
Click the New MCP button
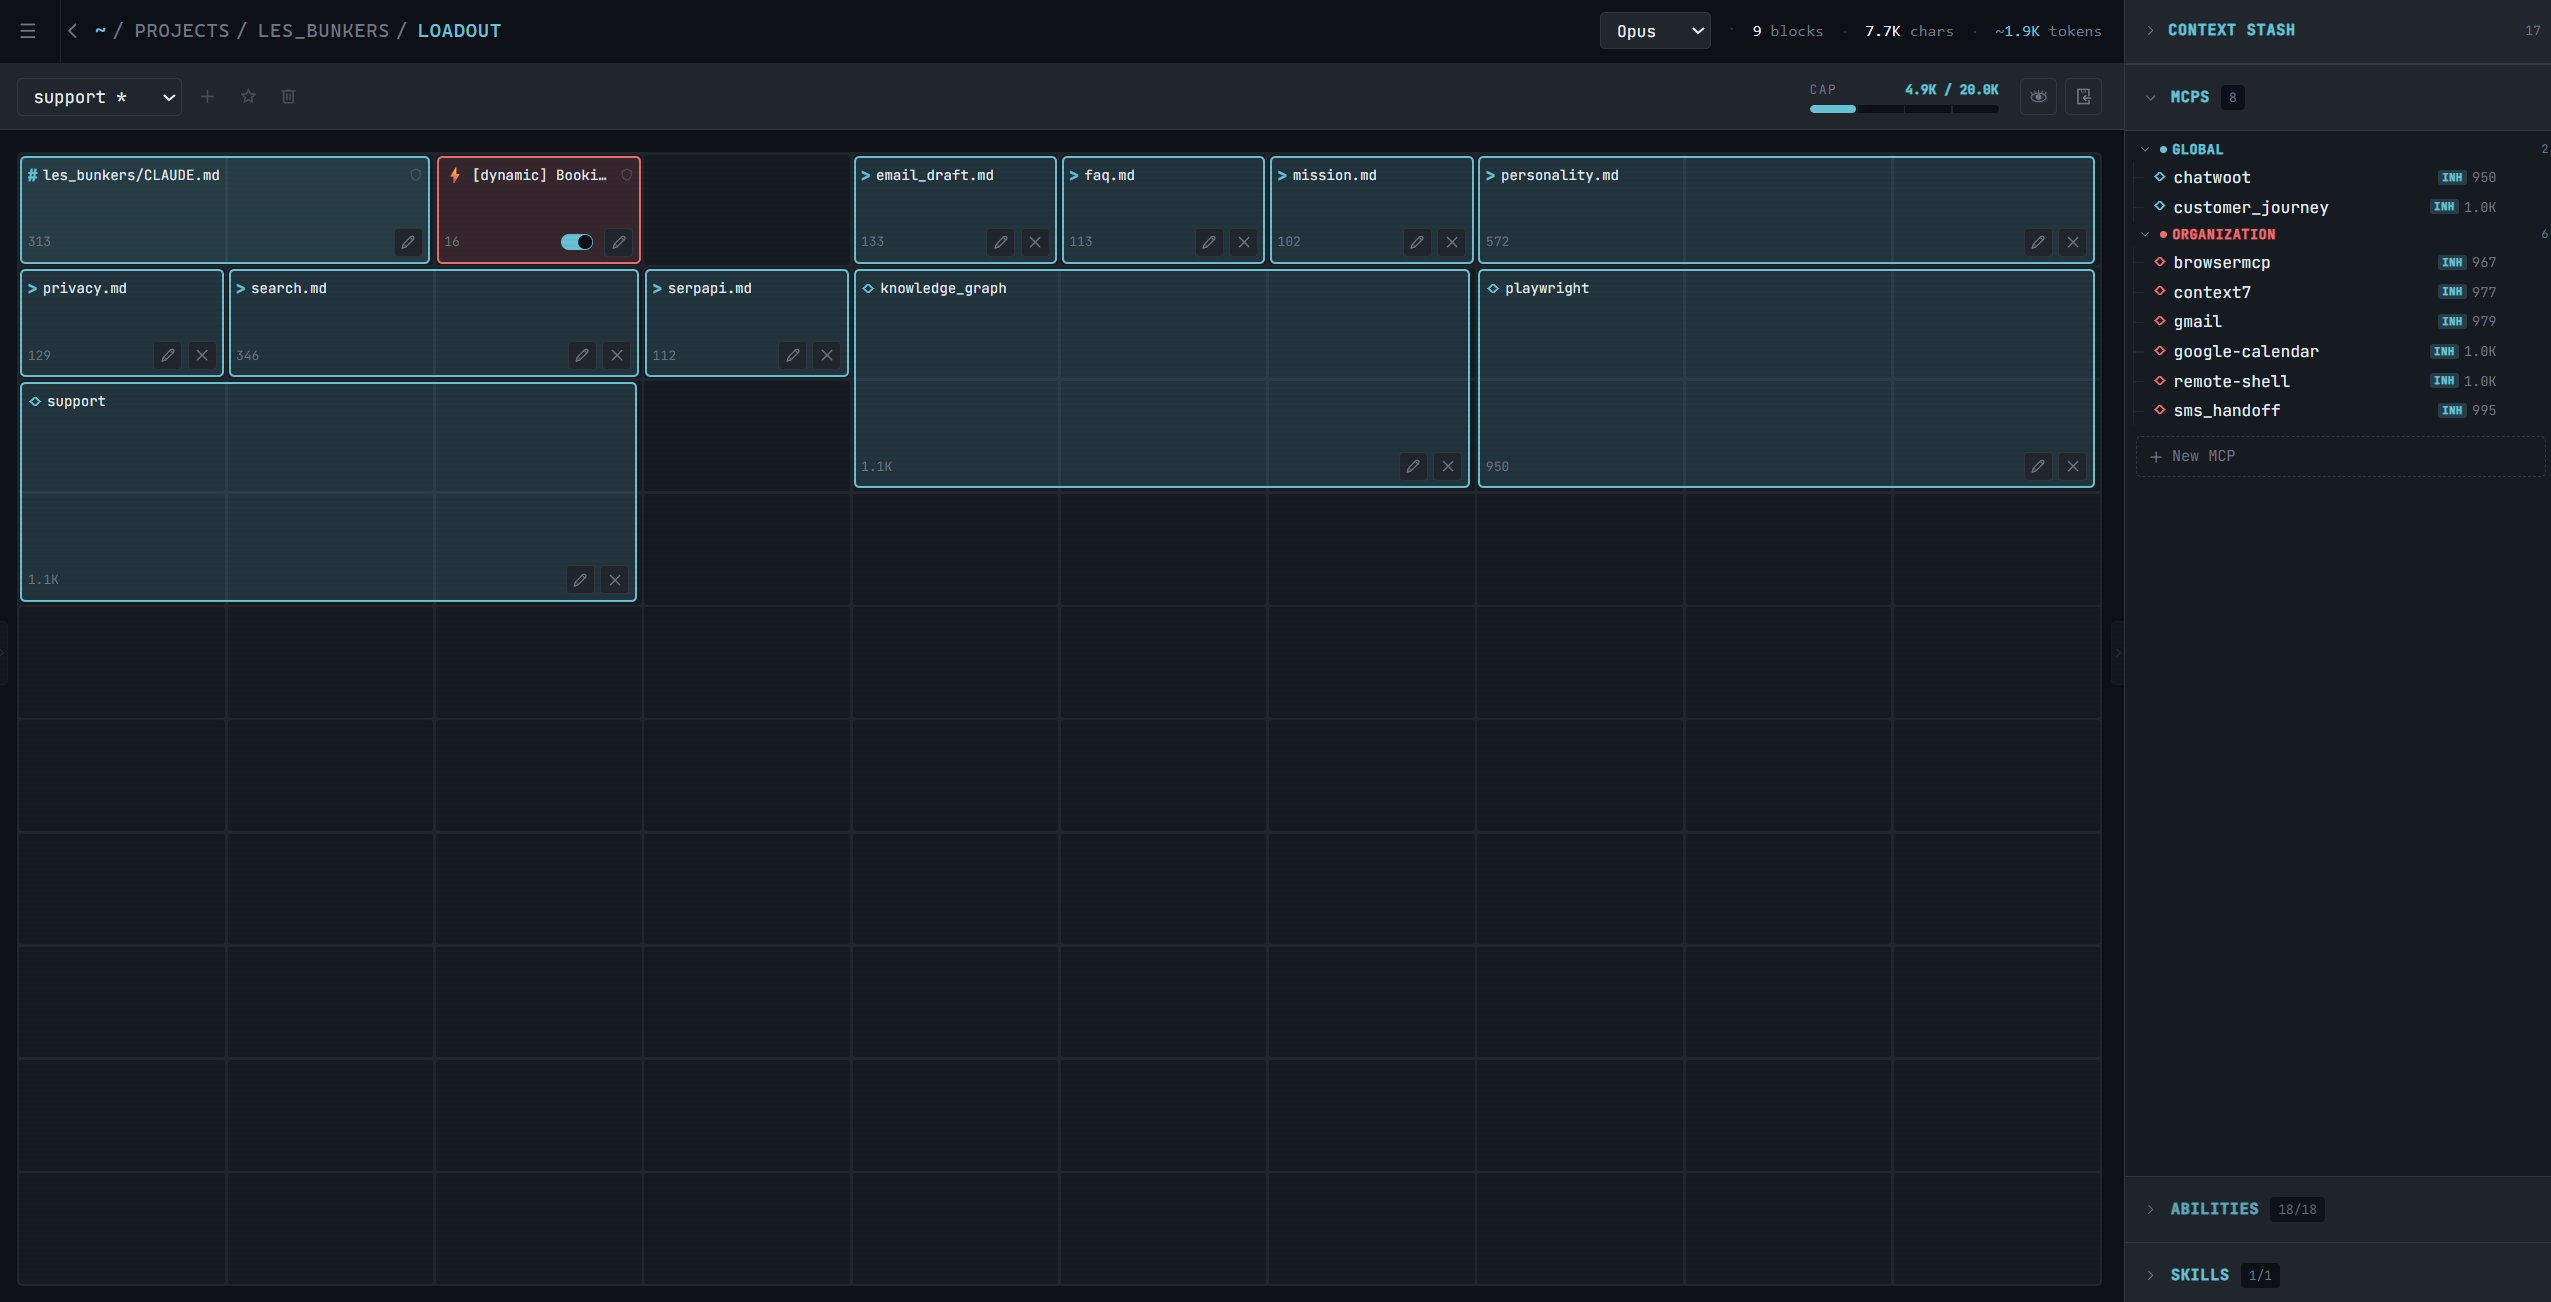2203,456
